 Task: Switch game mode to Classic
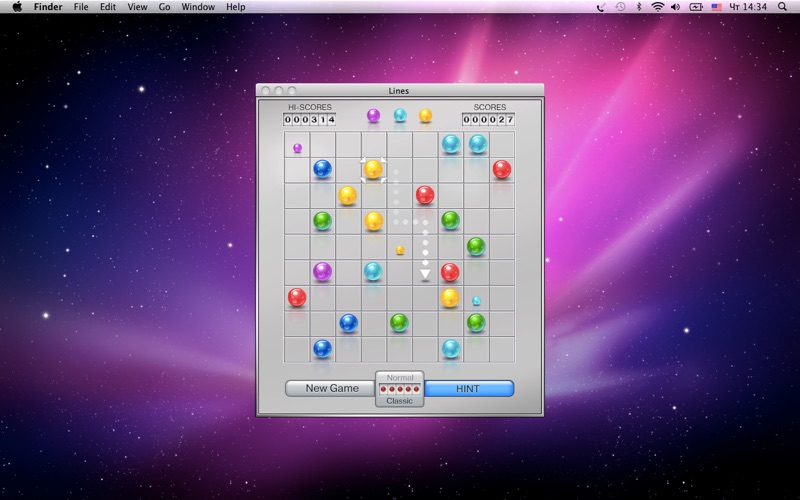pyautogui.click(x=399, y=401)
